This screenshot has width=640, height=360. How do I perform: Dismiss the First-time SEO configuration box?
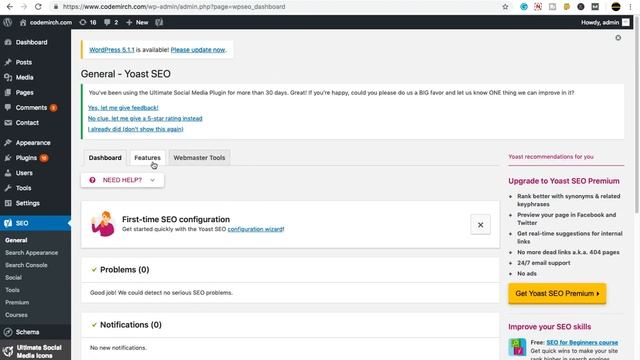coord(480,225)
